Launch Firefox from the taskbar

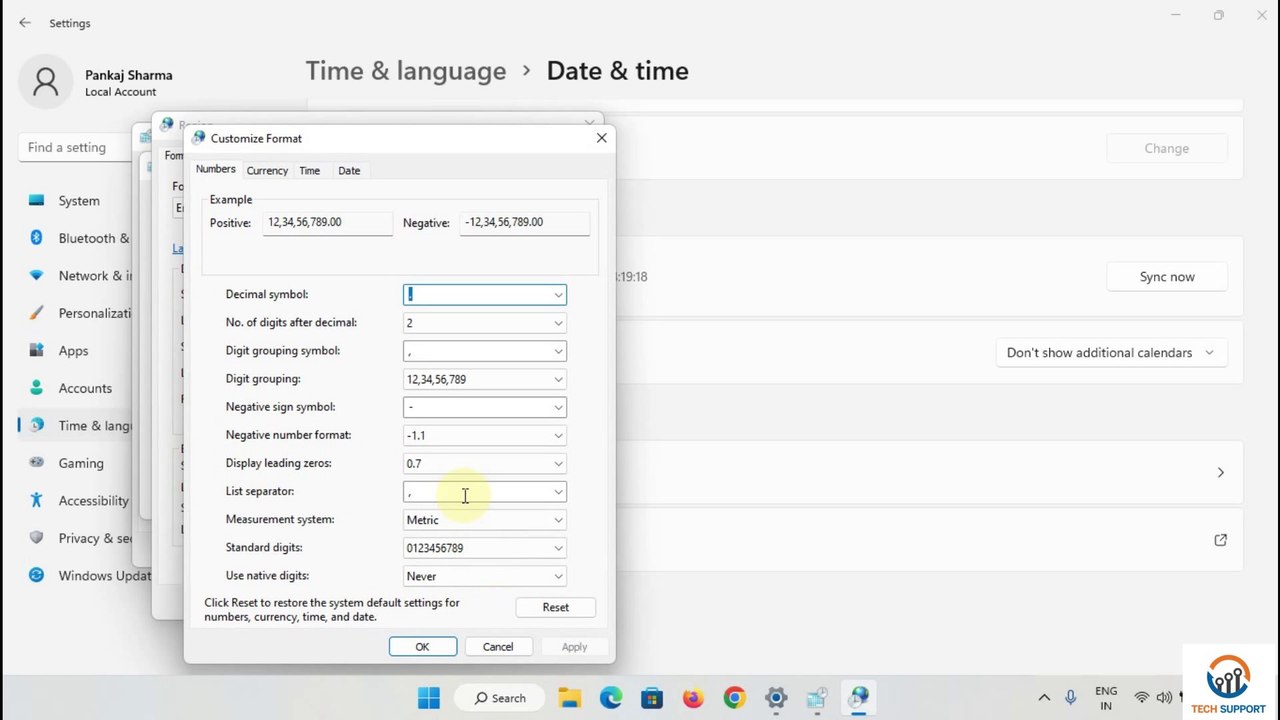click(693, 698)
